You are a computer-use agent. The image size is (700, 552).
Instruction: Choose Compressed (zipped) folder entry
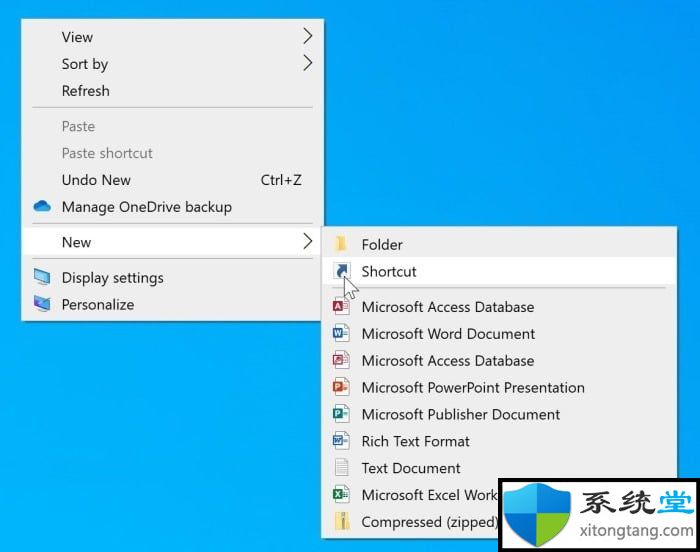[x=411, y=522]
